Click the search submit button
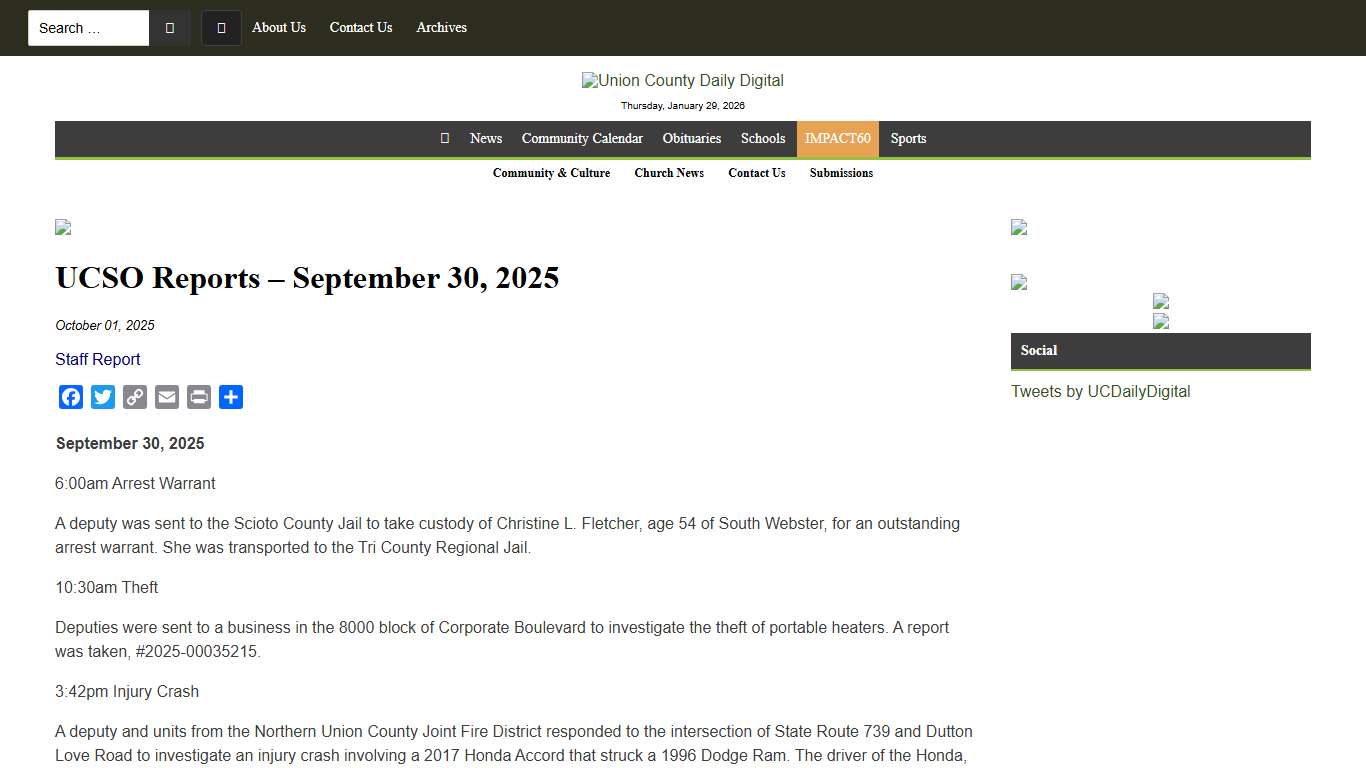The image size is (1366, 768). tap(169, 27)
